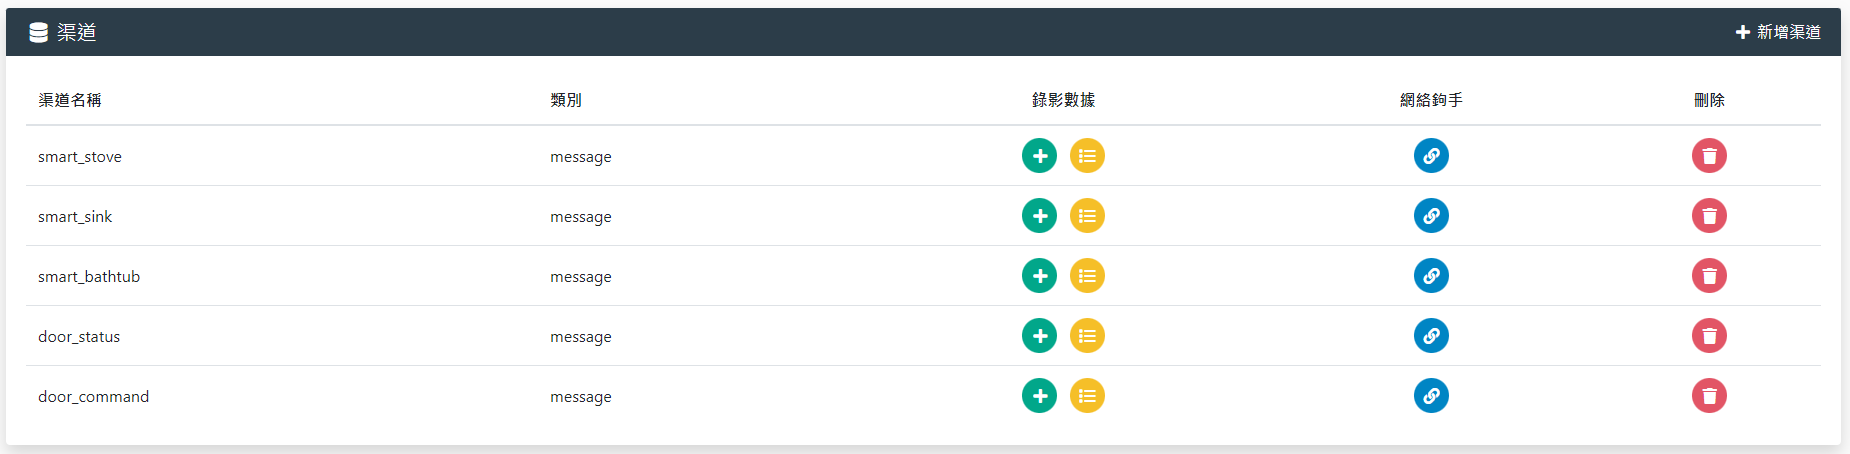Delete the door_command channel
This screenshot has width=1850, height=454.
1709,396
